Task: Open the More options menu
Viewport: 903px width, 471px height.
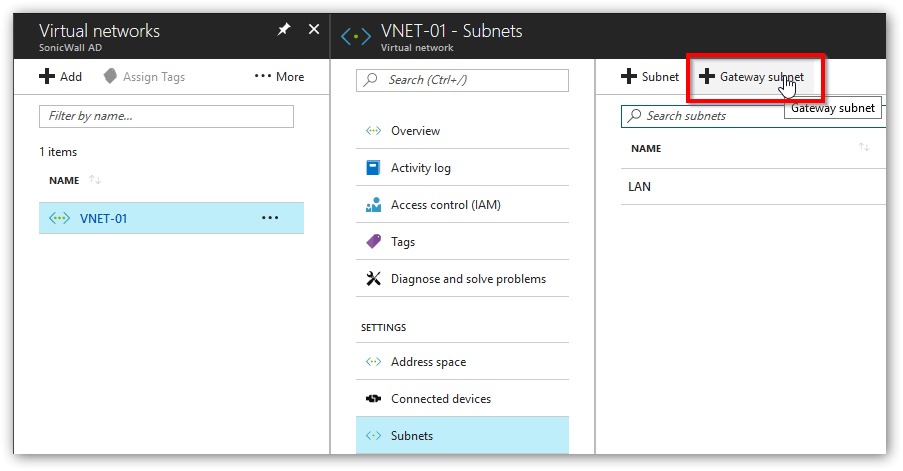Action: (x=279, y=77)
